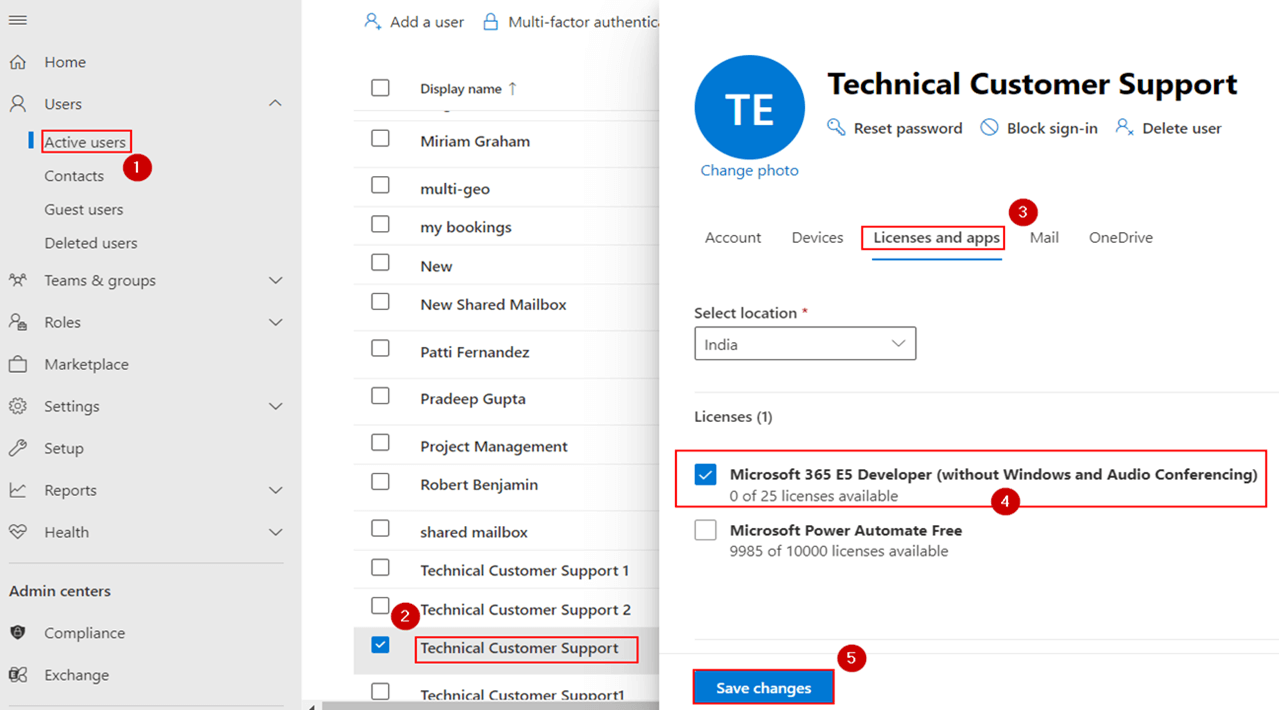Click the hamburger navigation menu icon

coord(18,21)
